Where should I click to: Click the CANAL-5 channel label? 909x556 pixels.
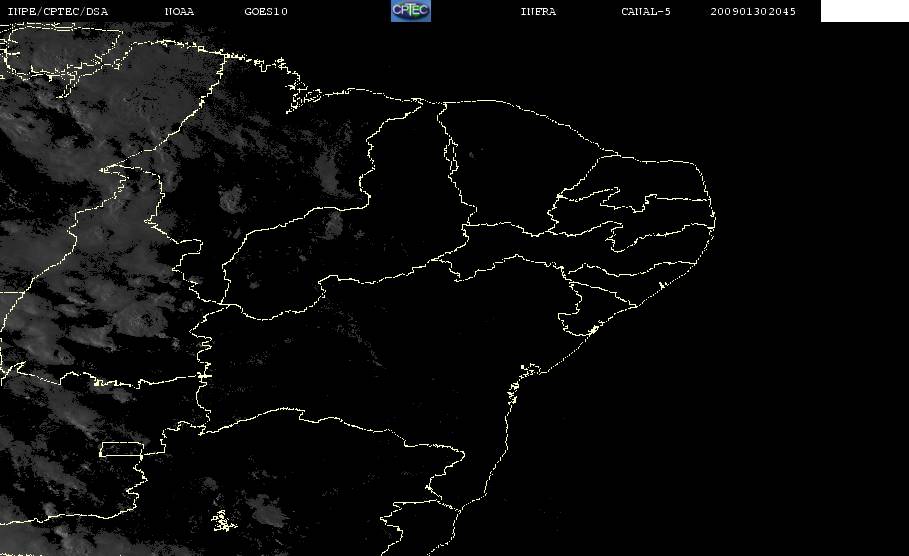click(646, 12)
